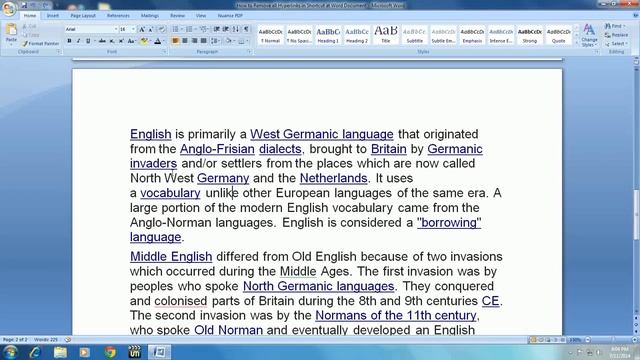
Task: Toggle Align Text Left
Action: 176,41
